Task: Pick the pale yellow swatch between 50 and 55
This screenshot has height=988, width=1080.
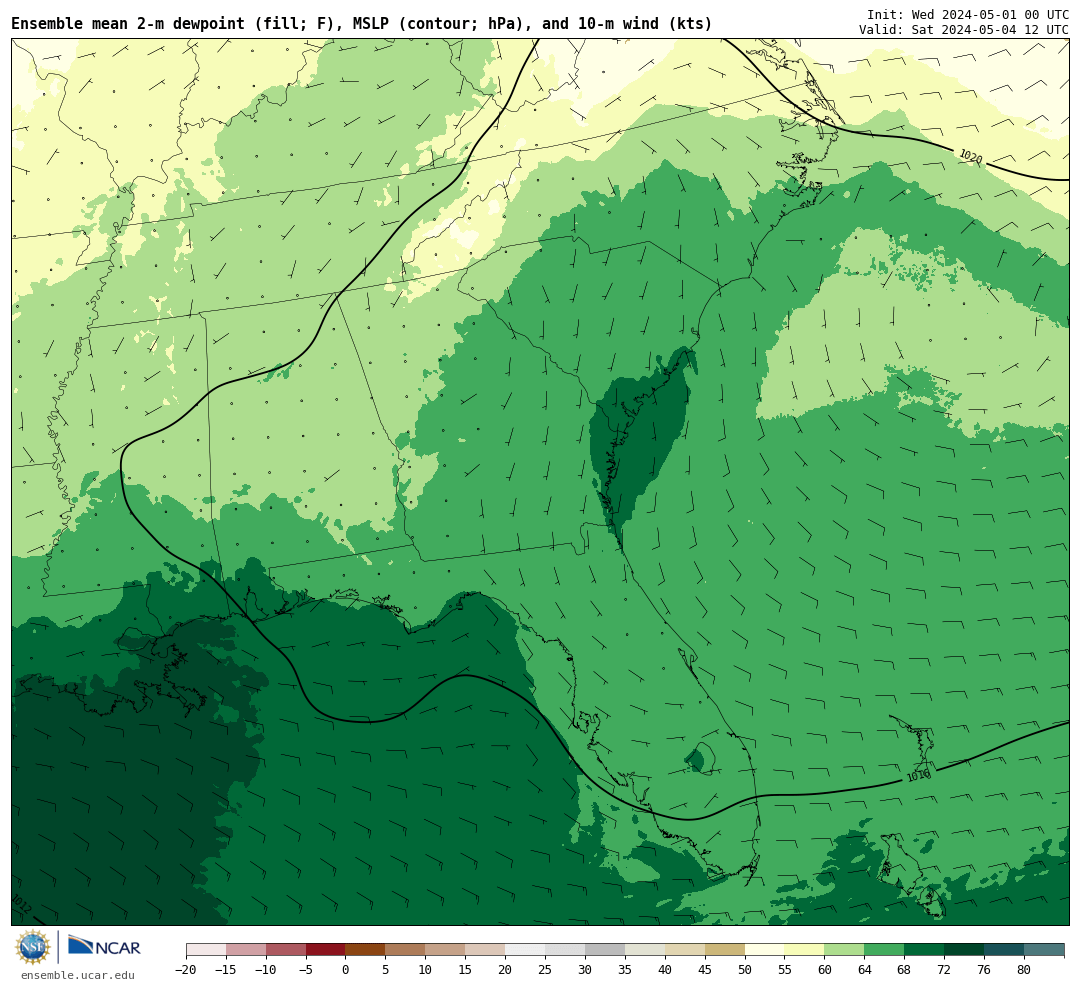Action: [x=765, y=950]
